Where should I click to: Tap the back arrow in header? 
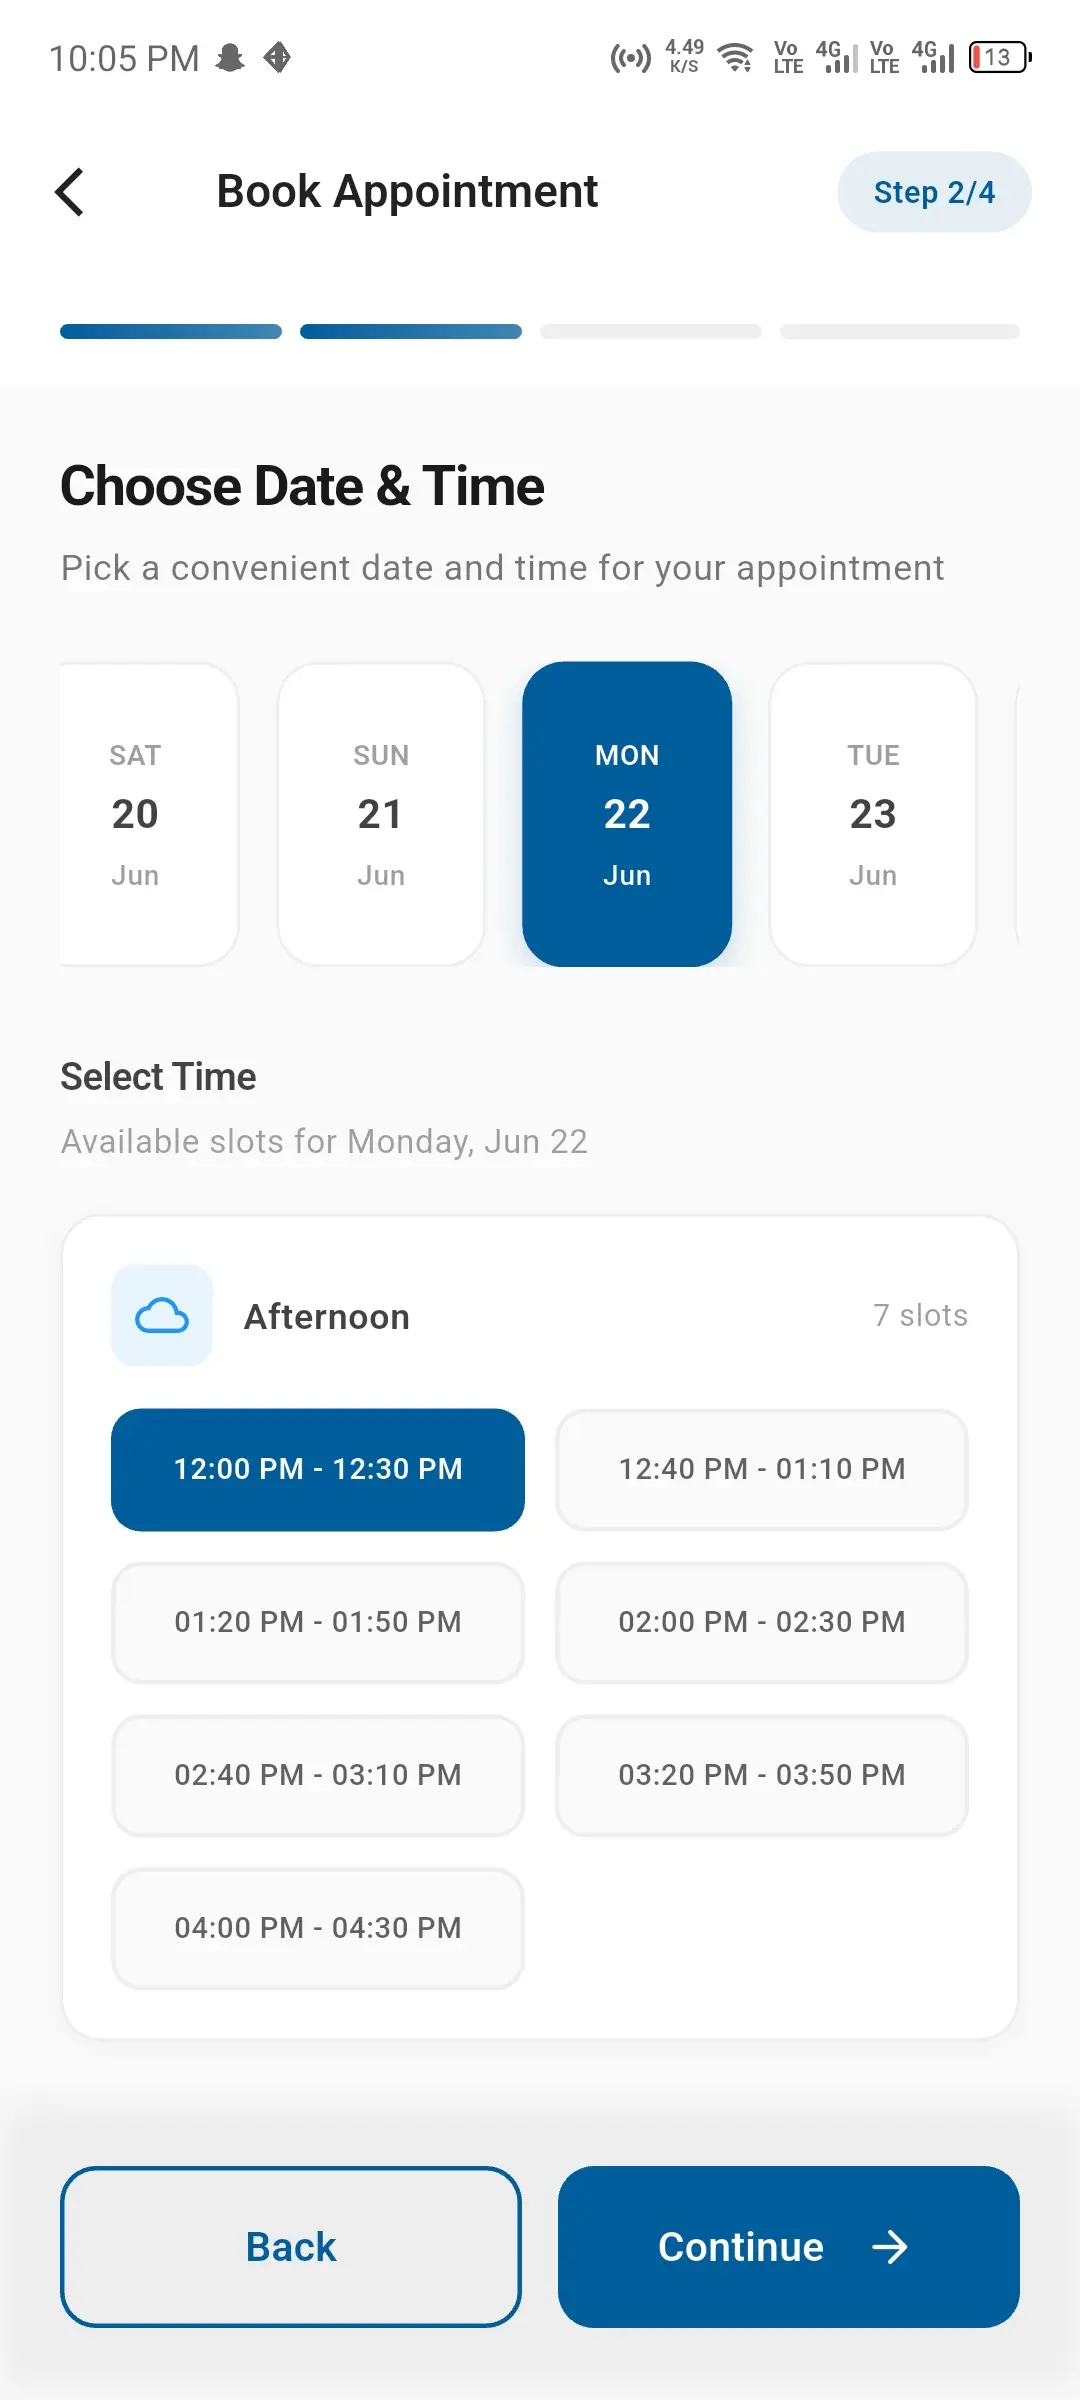[70, 192]
